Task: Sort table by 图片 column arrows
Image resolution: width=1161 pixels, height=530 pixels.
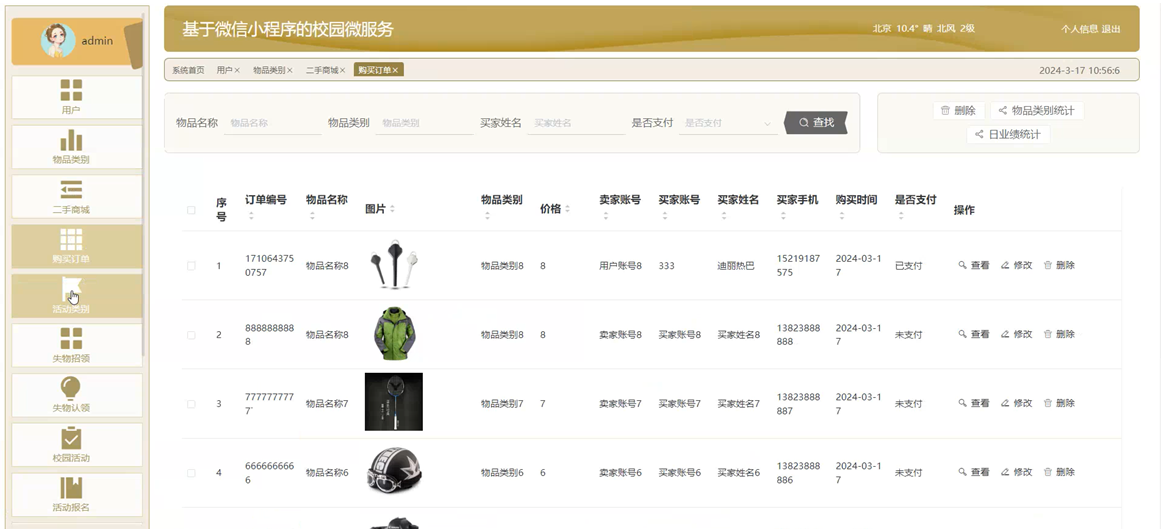Action: 392,210
